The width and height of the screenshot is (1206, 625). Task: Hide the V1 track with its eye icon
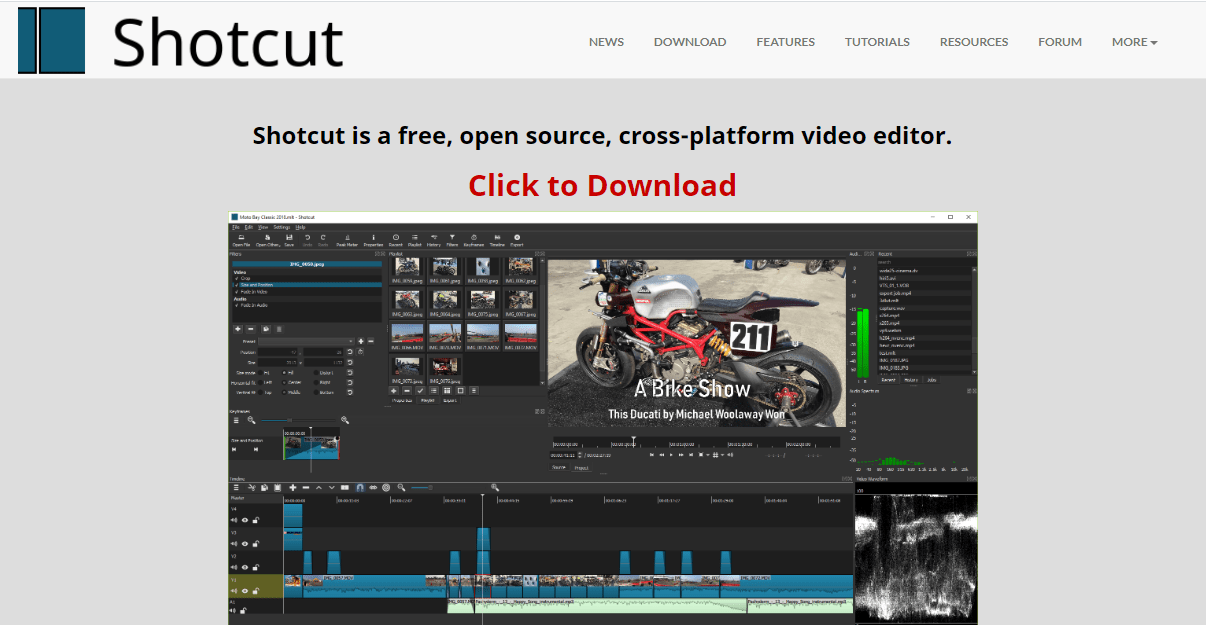[245, 591]
